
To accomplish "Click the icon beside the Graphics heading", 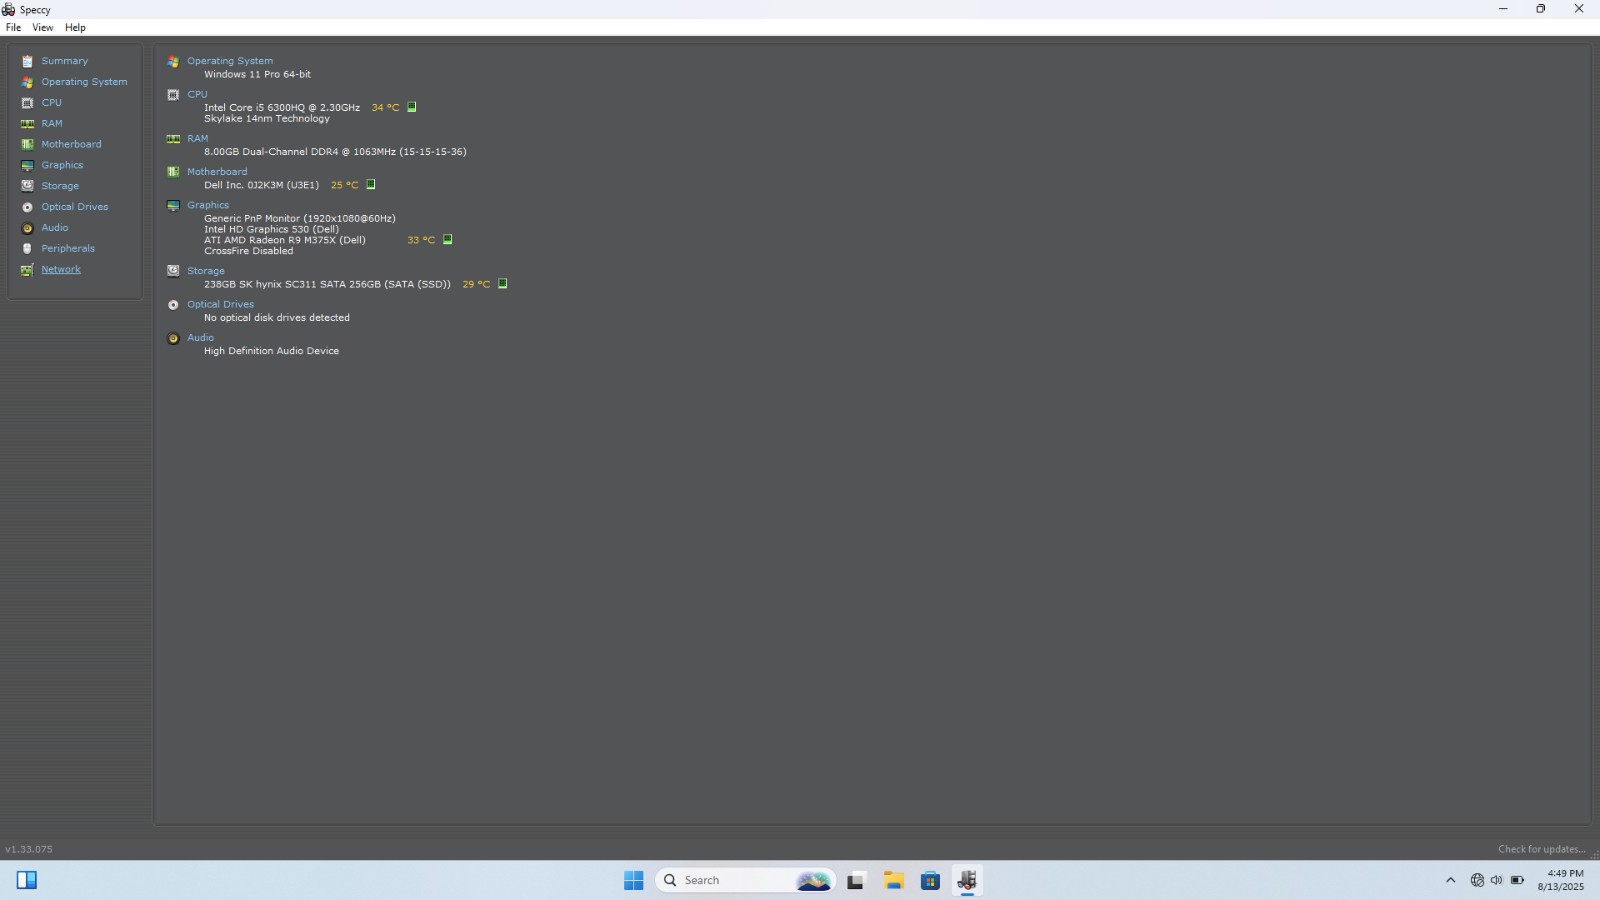I will (x=173, y=205).
